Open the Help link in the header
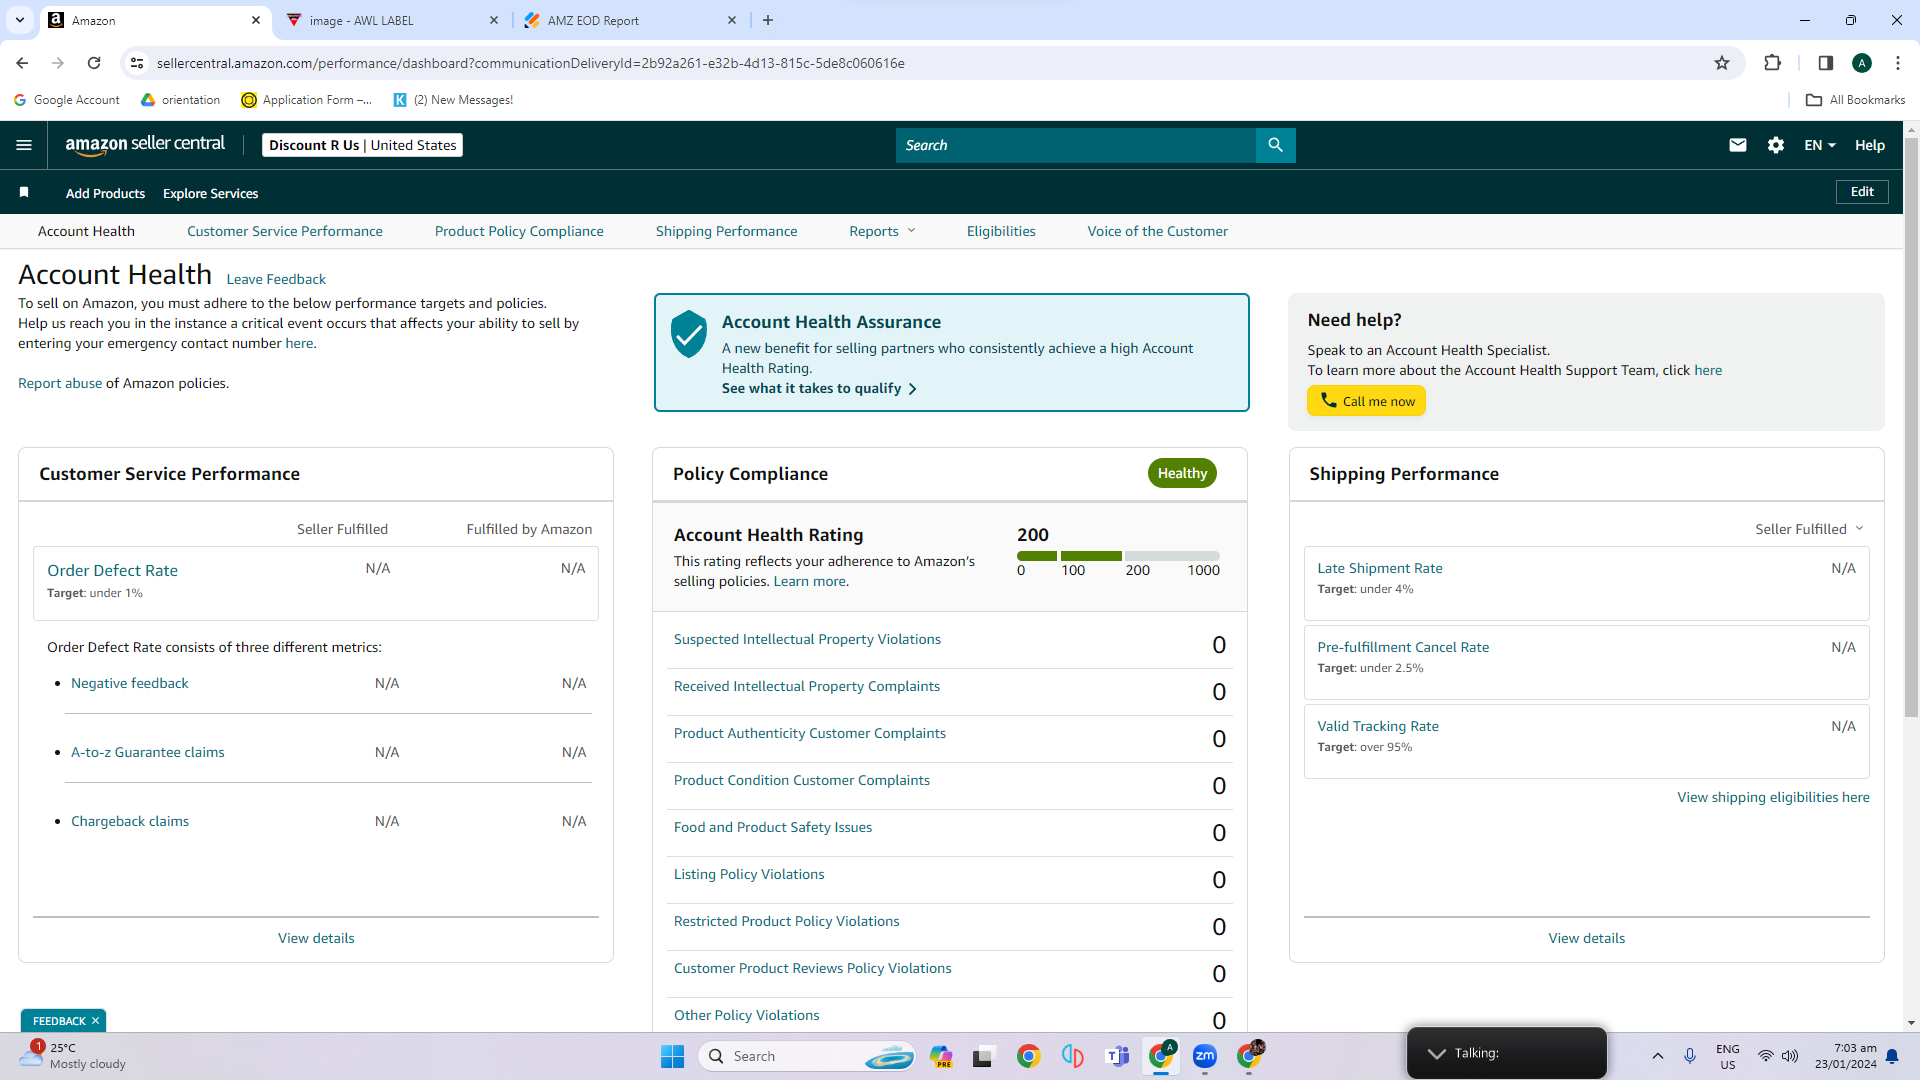Image resolution: width=1920 pixels, height=1080 pixels. 1870,145
